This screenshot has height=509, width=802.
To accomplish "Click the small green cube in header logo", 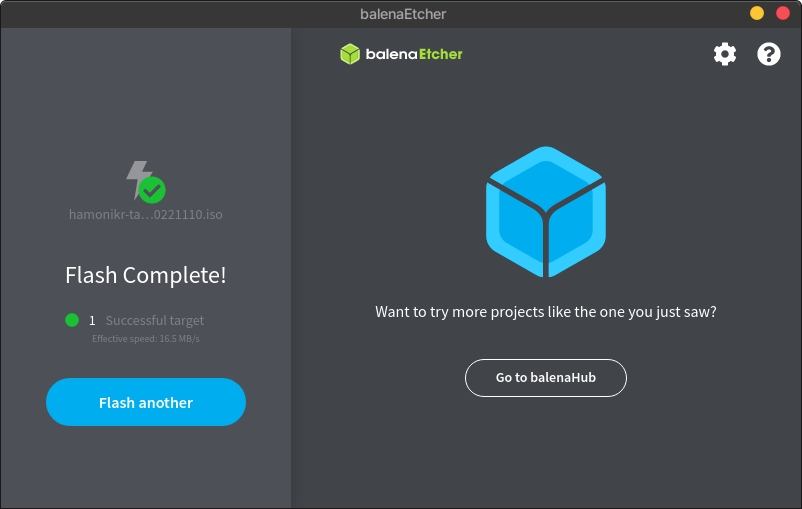I will pyautogui.click(x=349, y=54).
